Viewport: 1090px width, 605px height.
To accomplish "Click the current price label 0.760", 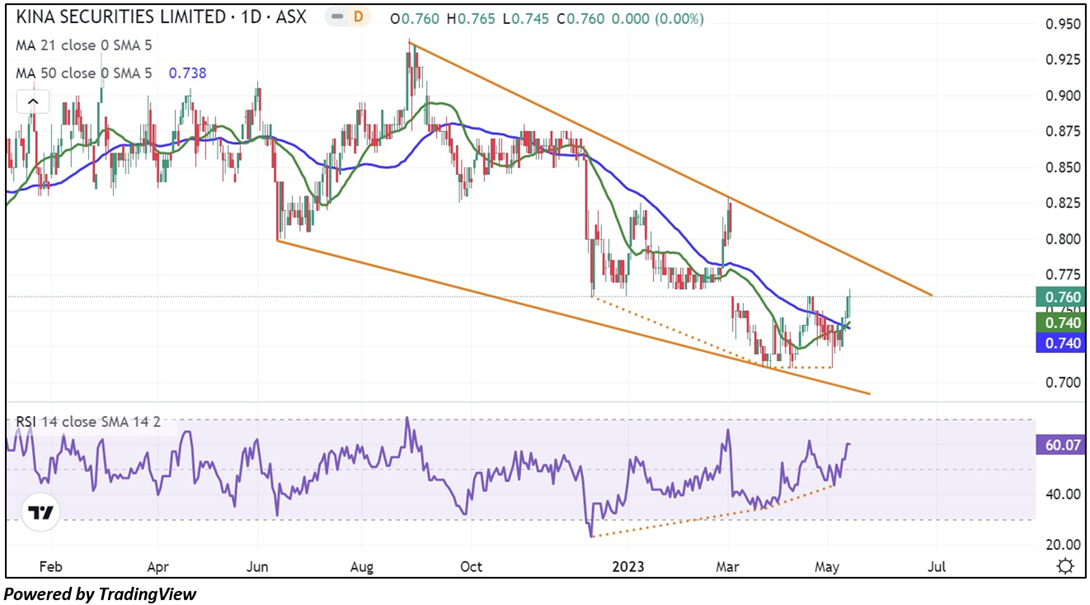I will coord(1060,297).
